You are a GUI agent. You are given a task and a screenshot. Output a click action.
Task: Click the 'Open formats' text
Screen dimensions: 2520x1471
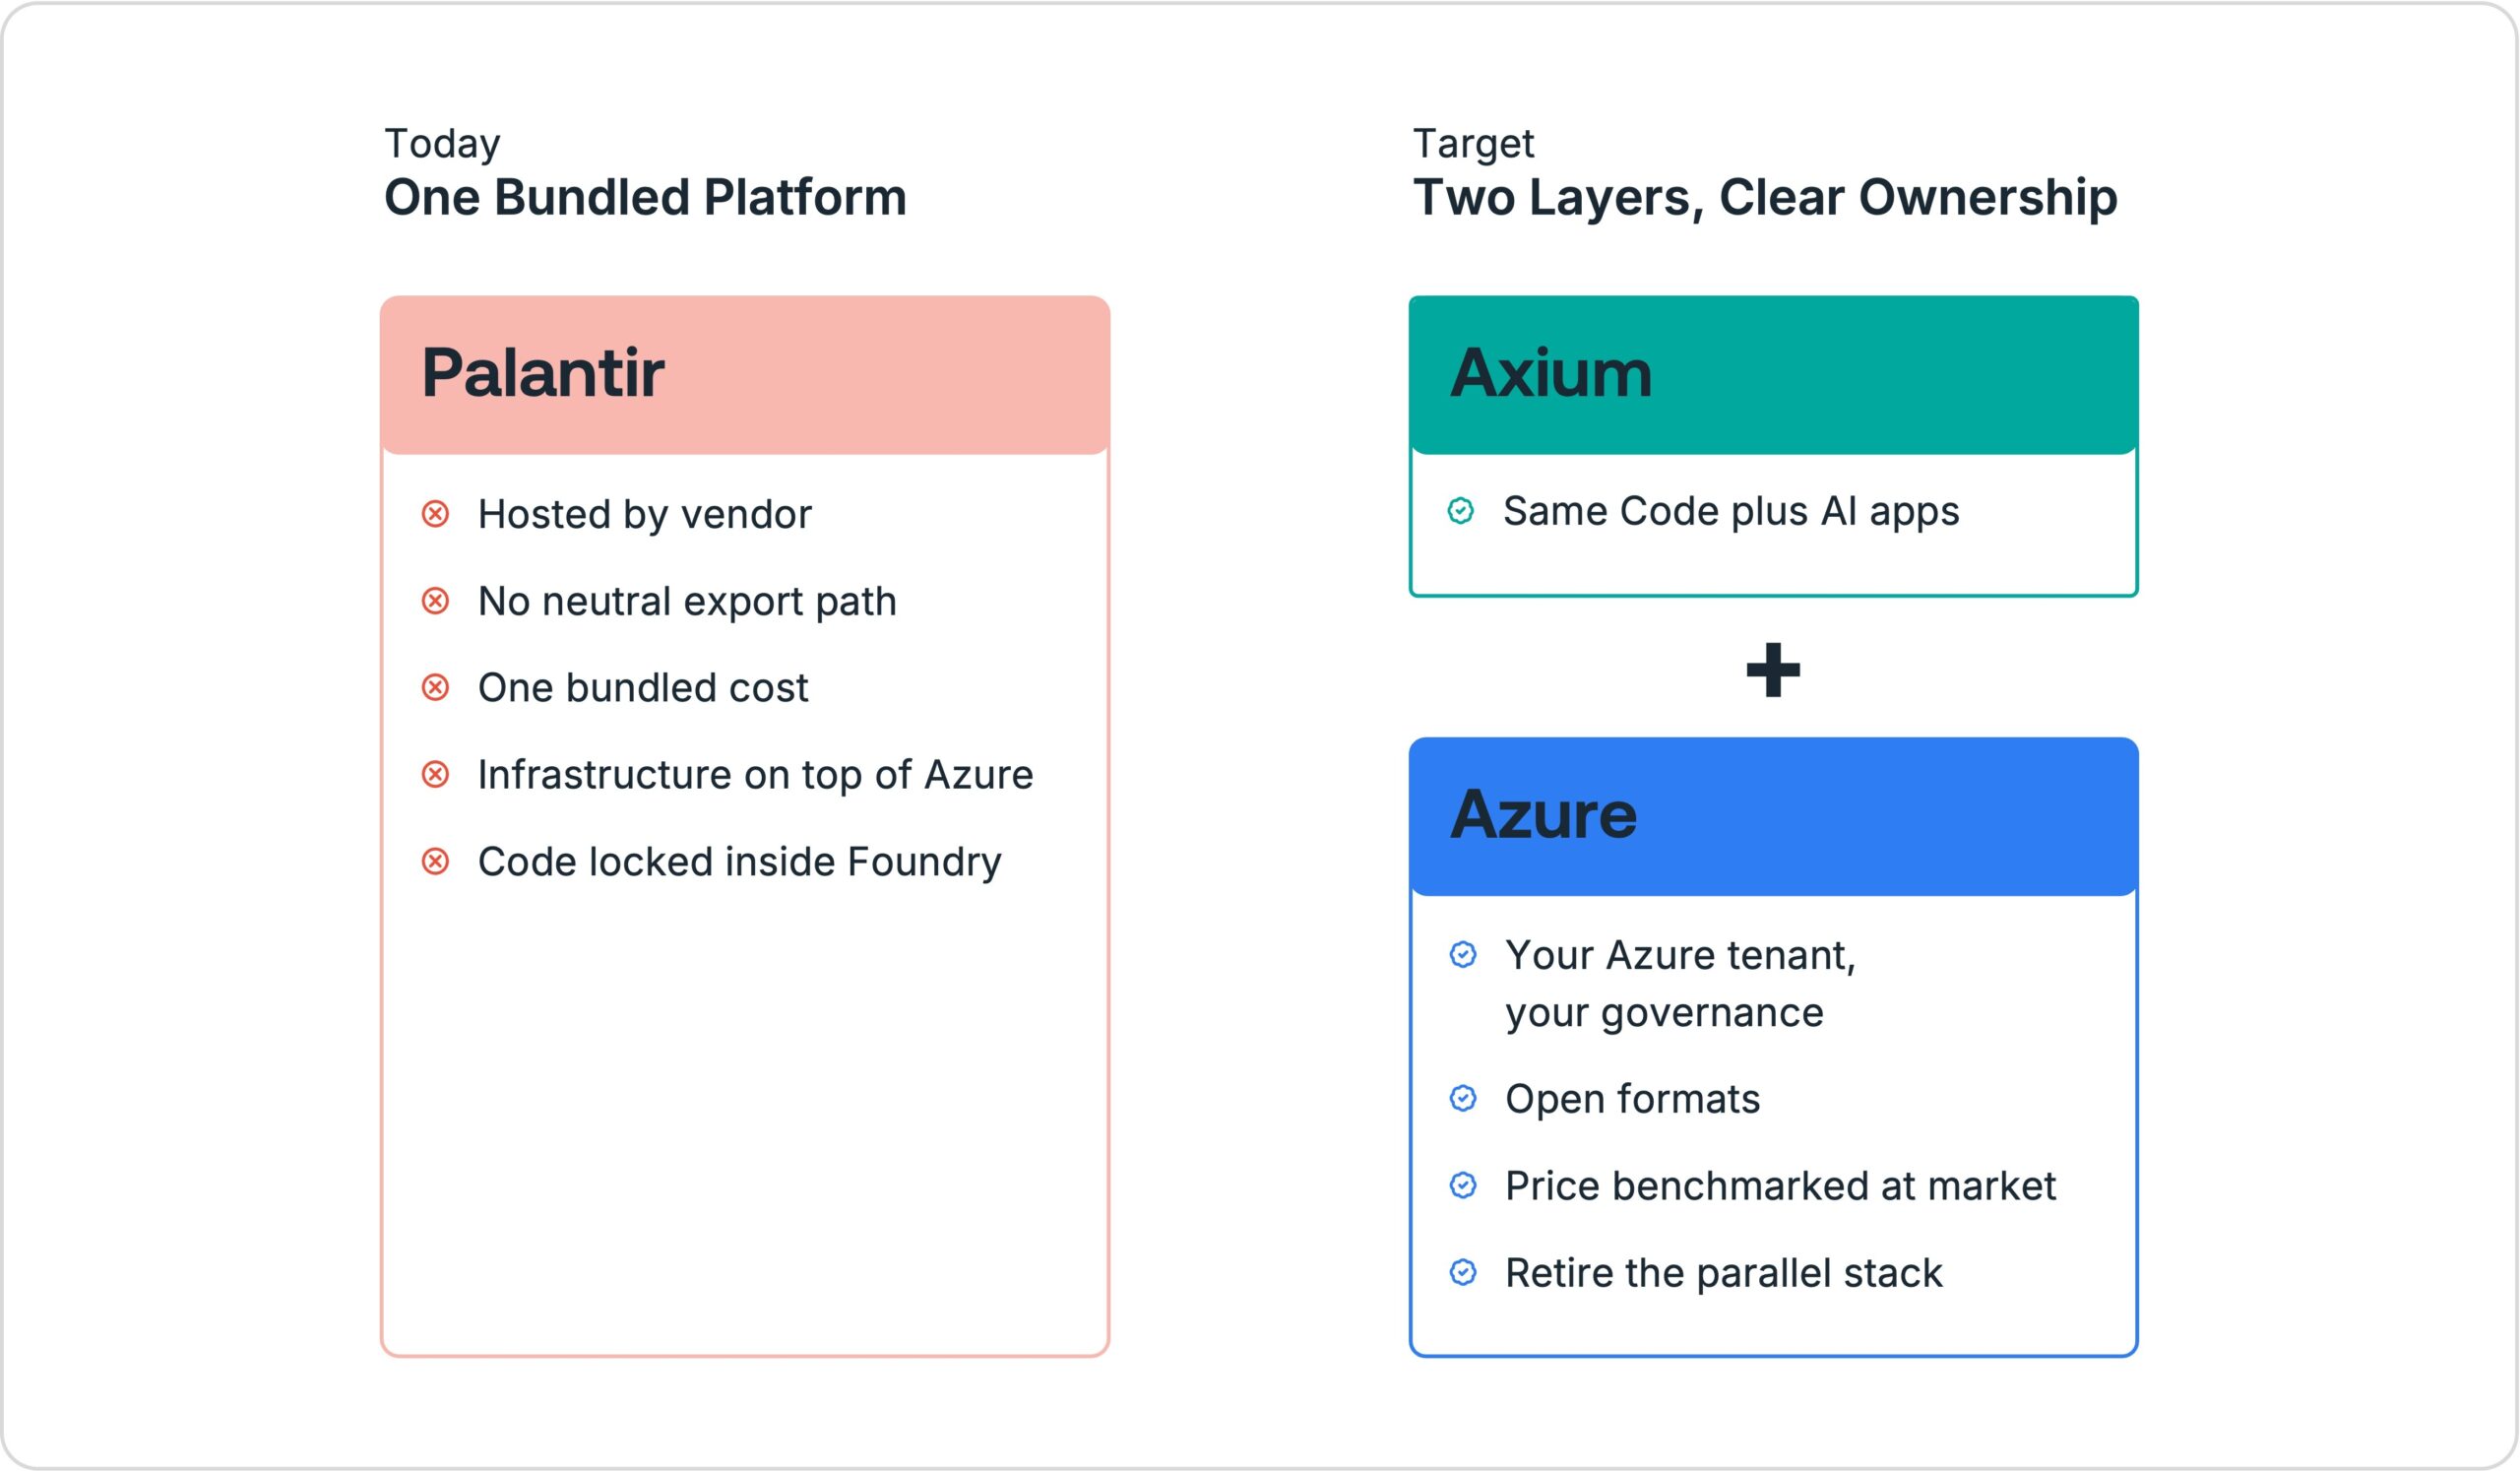coord(1633,1099)
